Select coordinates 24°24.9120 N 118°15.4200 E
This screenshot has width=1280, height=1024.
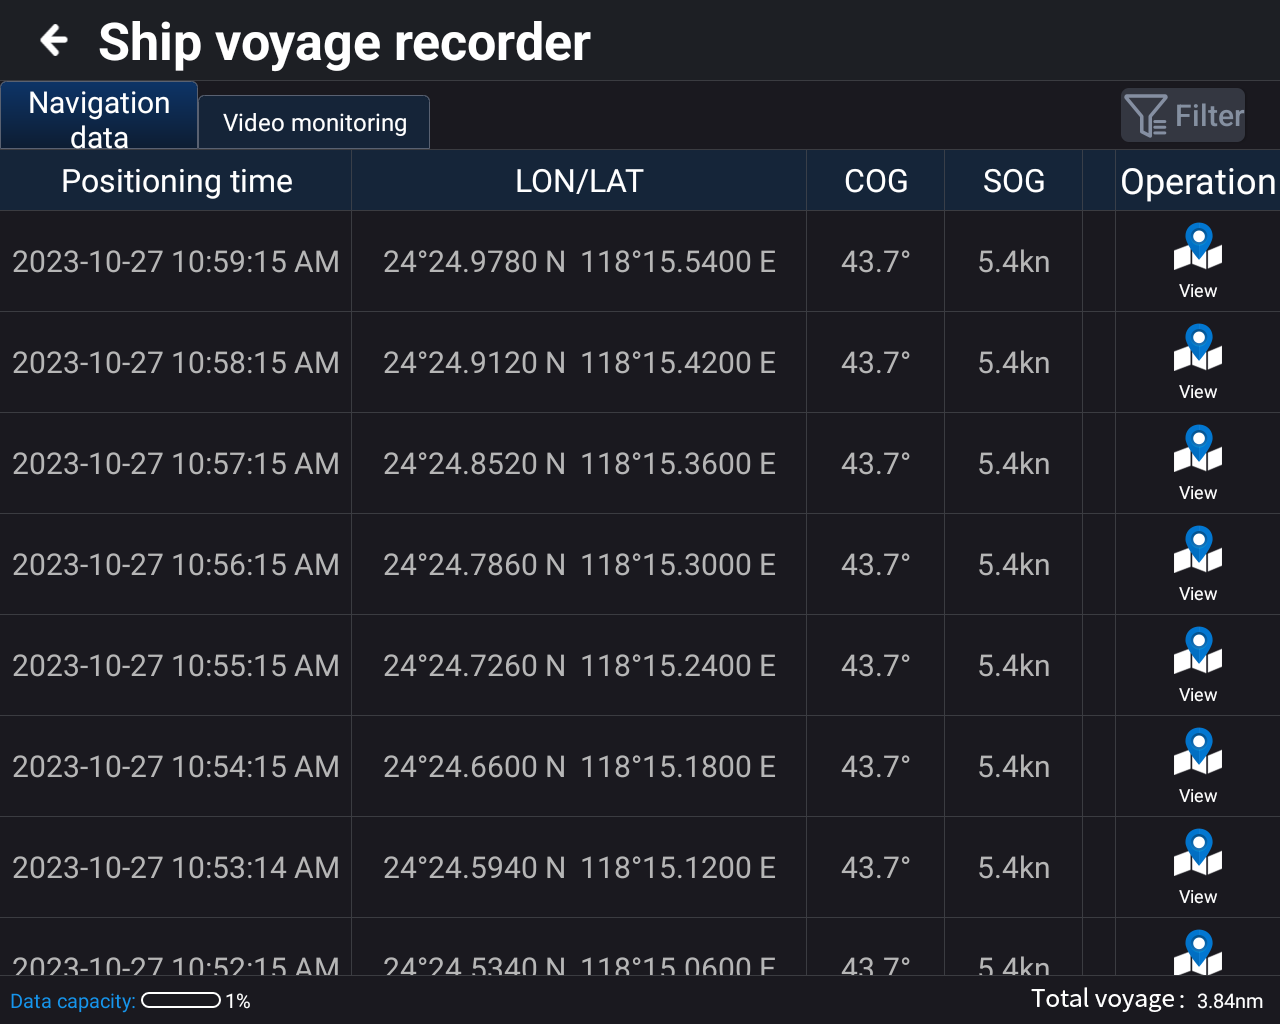click(579, 363)
